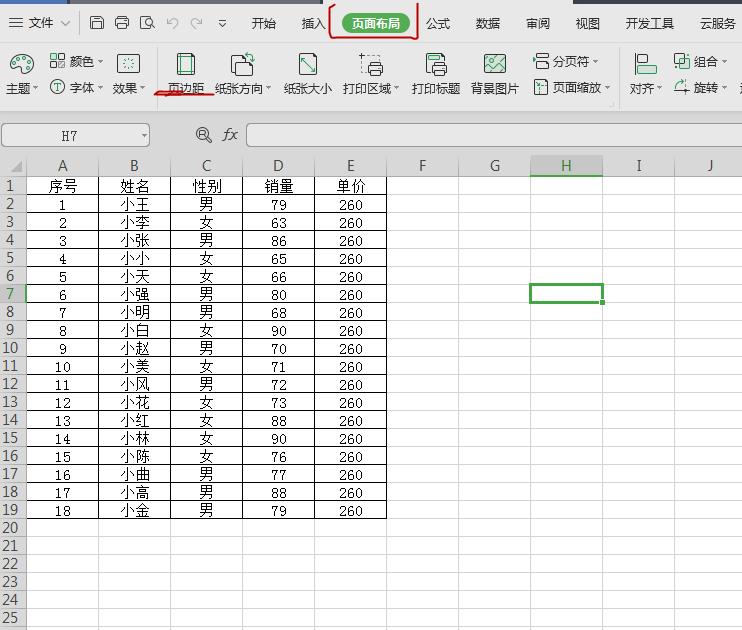This screenshot has width=742, height=630.
Task: Click the page setup dialog launcher arrow
Action: (x=611, y=105)
